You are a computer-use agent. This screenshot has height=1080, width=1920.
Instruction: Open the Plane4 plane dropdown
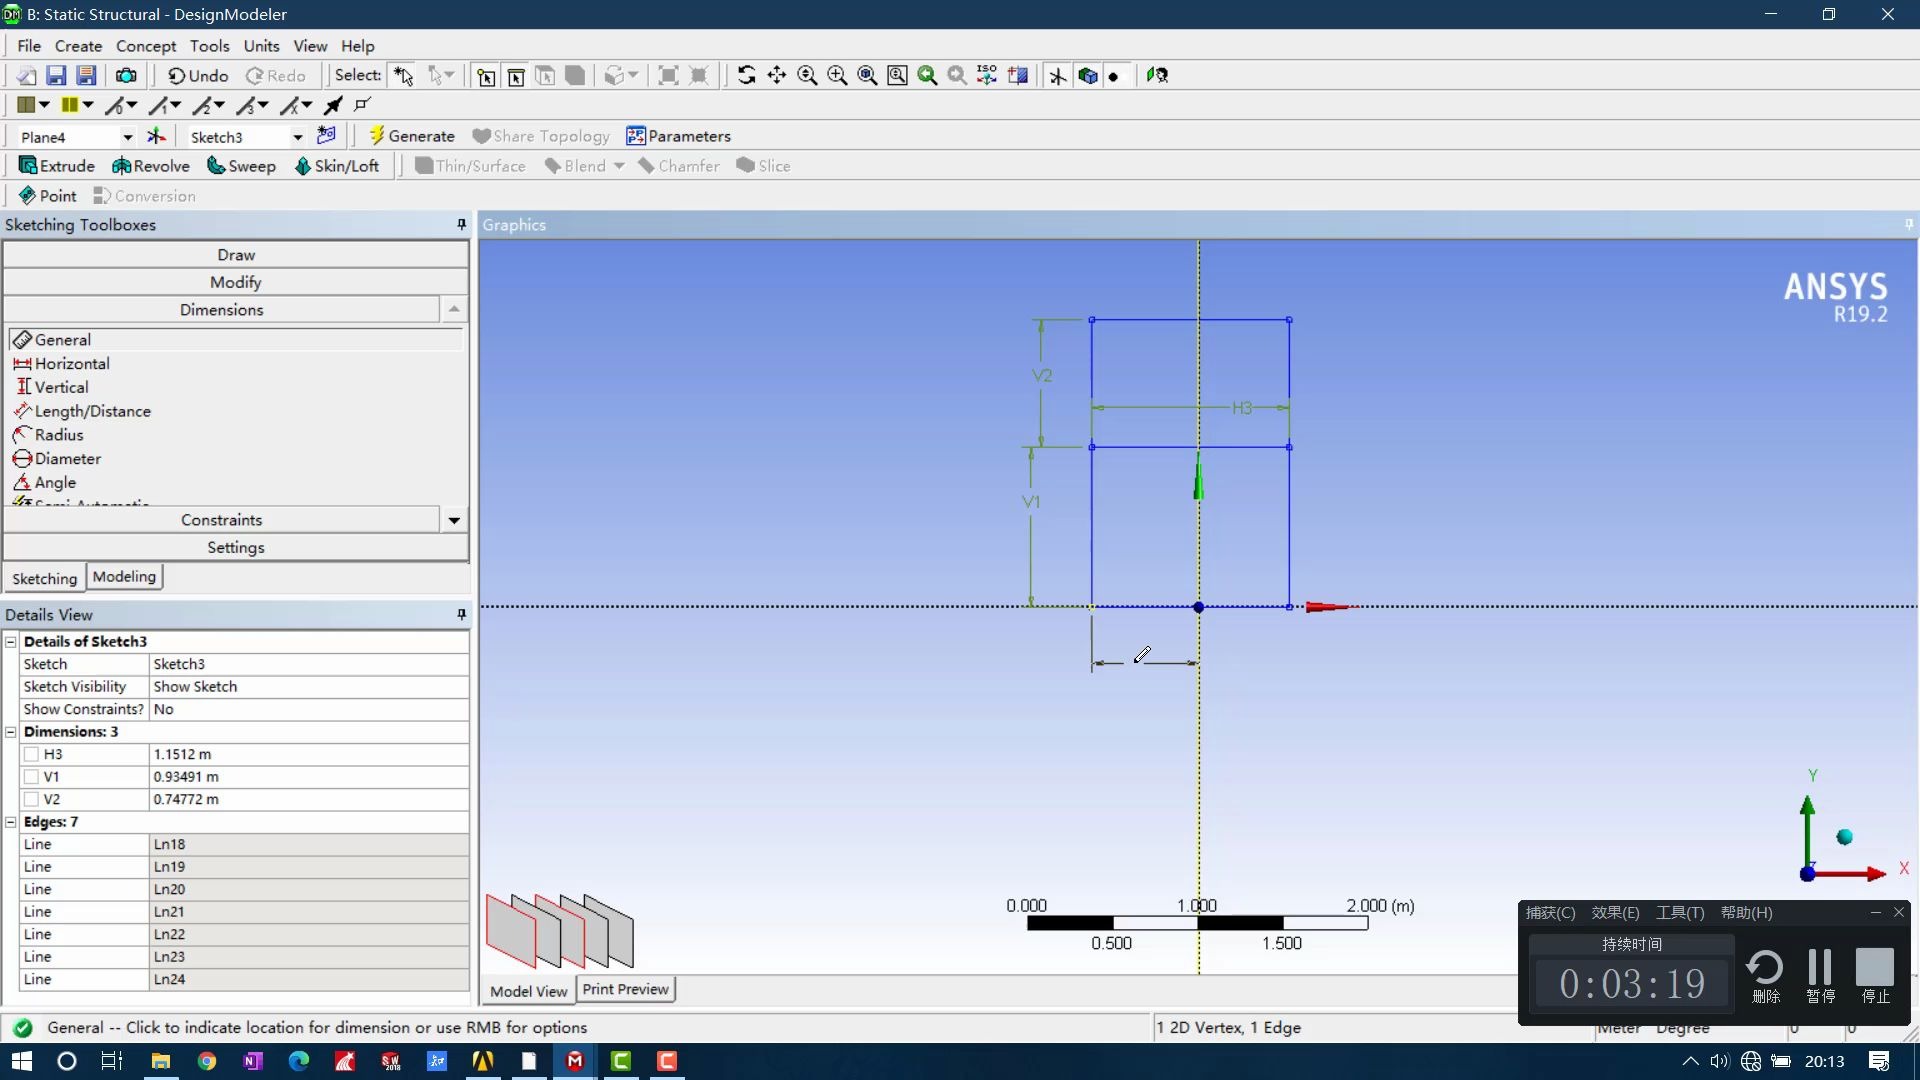(x=127, y=137)
